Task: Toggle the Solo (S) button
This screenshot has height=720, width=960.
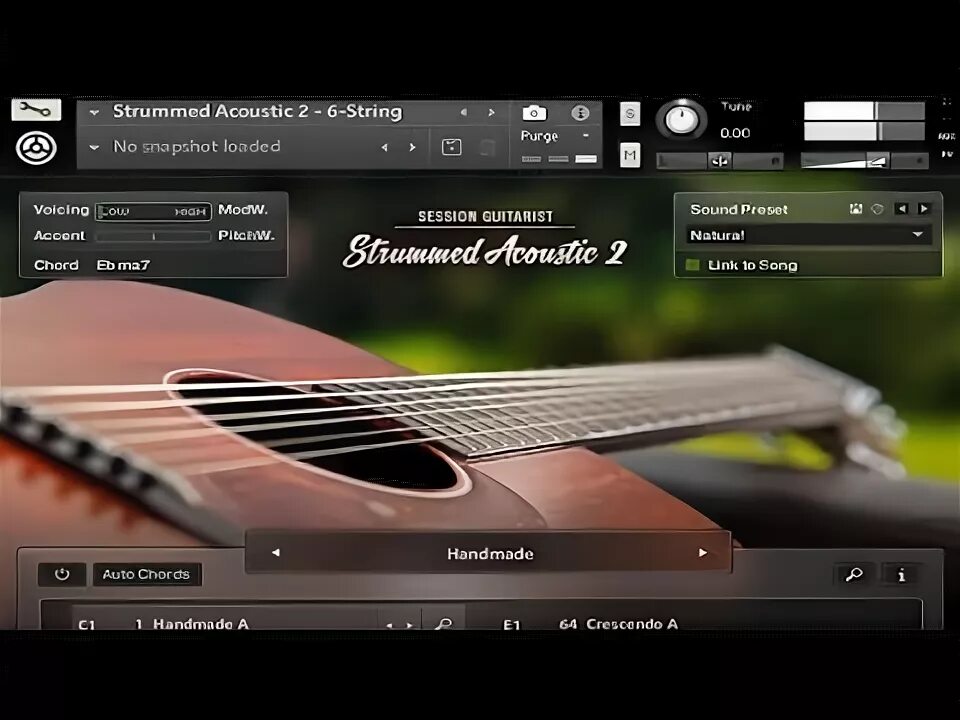Action: click(630, 114)
